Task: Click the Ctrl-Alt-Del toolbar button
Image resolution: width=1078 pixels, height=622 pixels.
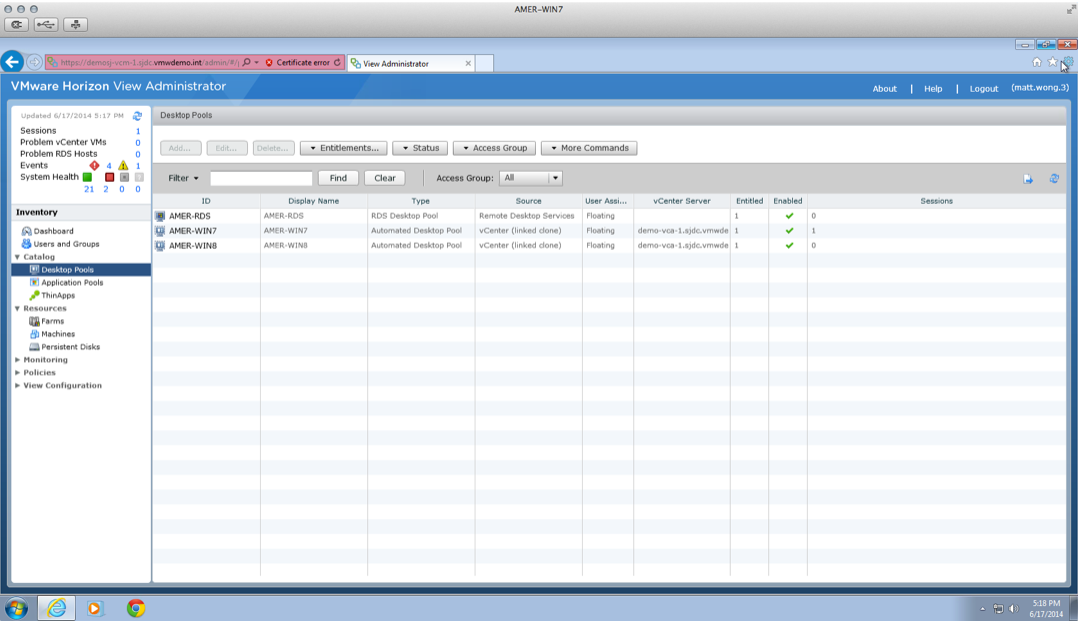Action: [16, 25]
